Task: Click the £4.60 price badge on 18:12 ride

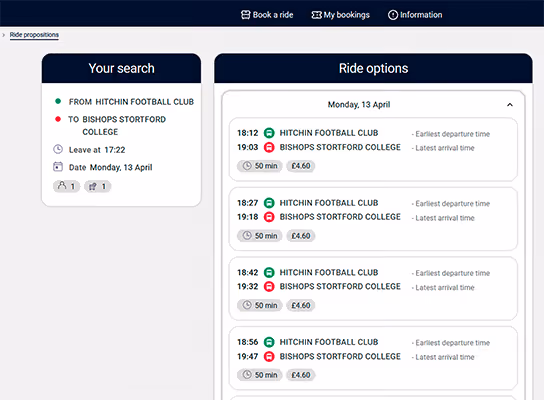Action: click(301, 166)
